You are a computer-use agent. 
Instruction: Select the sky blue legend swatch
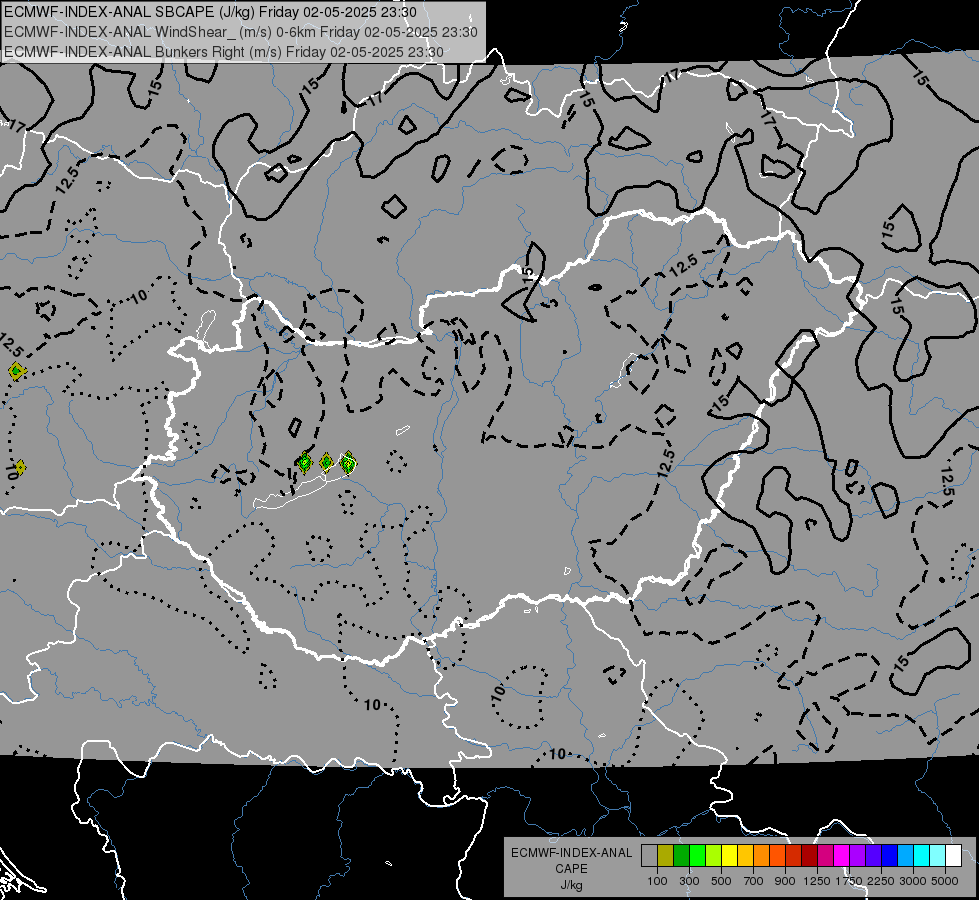[905, 856]
